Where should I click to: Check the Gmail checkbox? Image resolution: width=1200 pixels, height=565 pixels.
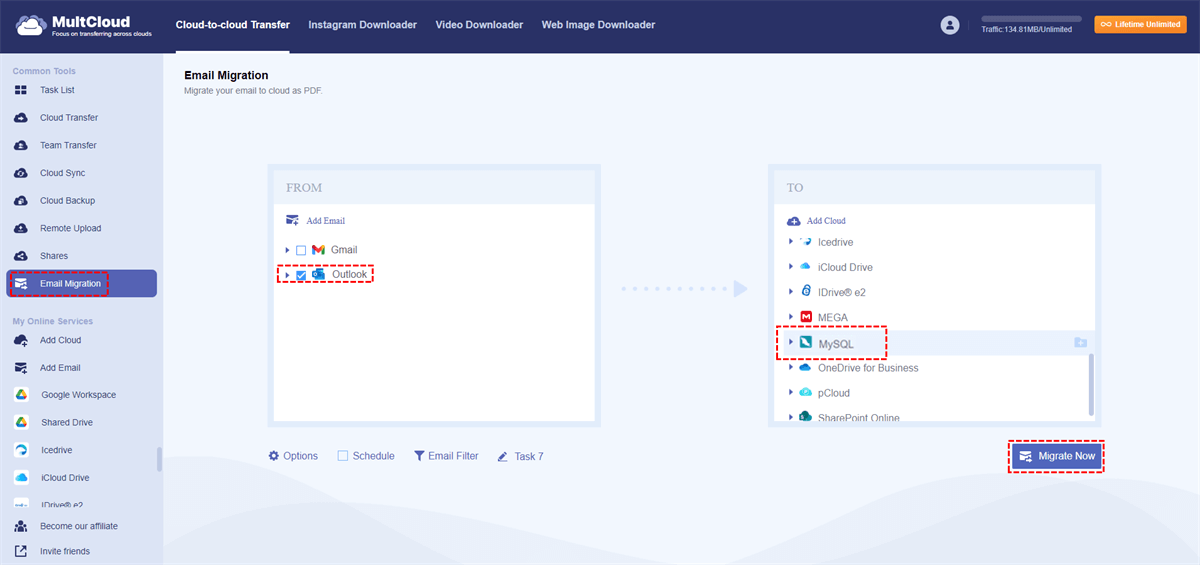click(x=301, y=250)
